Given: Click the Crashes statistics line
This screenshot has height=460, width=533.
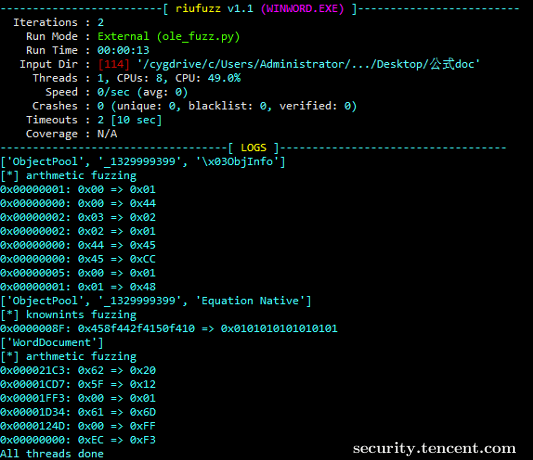Looking at the screenshot, I should tap(194, 106).
